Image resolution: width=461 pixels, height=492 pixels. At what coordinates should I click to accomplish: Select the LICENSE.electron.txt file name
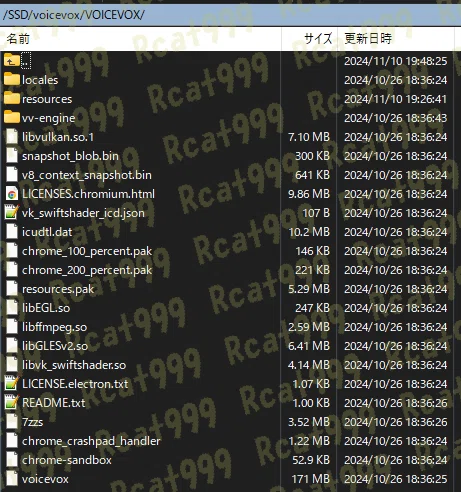pos(75,384)
